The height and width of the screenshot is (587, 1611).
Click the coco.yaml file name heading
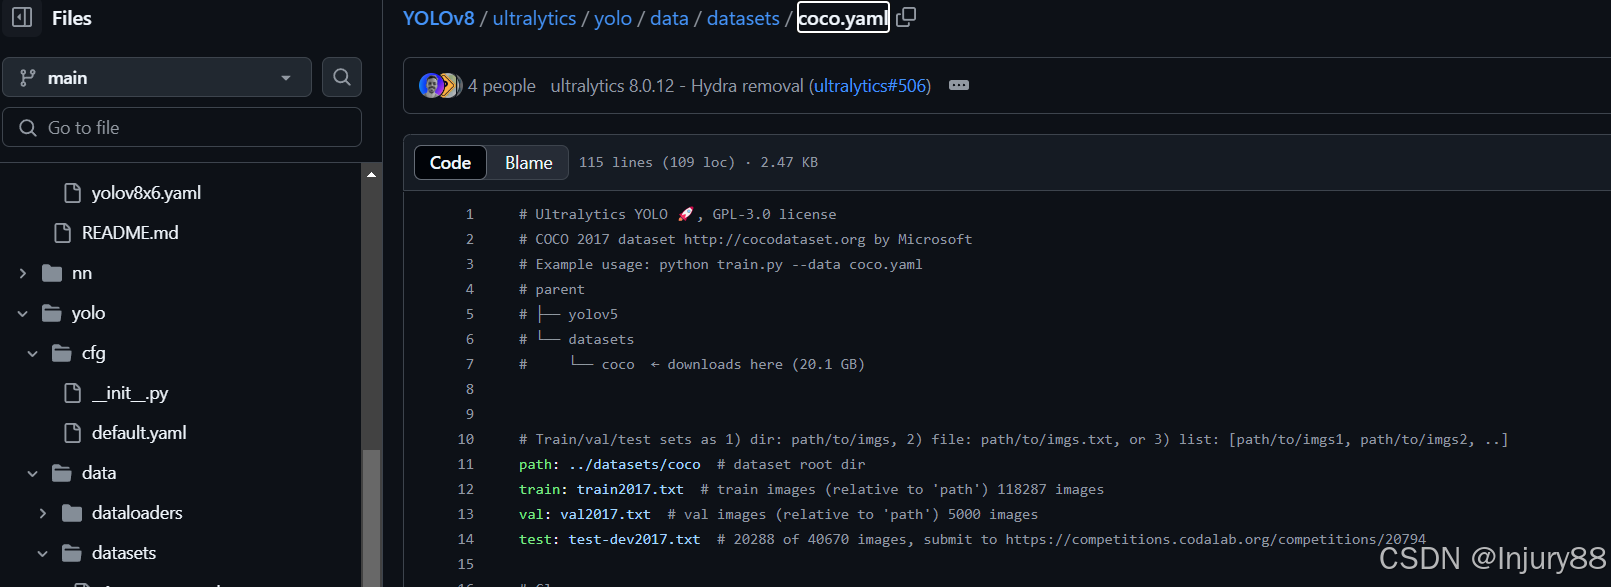(843, 18)
